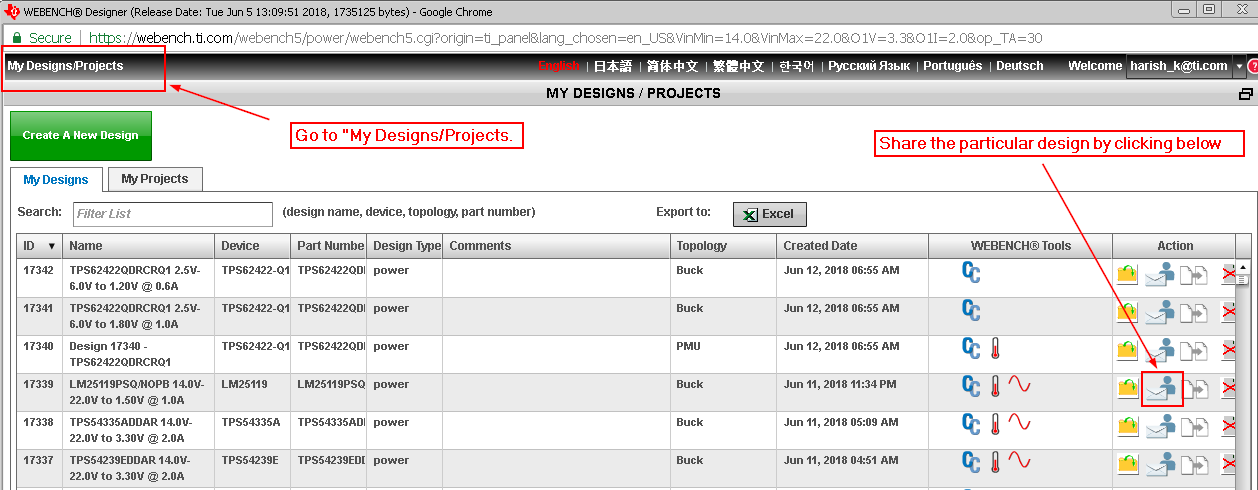Delete design 17342 with red X icon

pyautogui.click(x=1228, y=274)
